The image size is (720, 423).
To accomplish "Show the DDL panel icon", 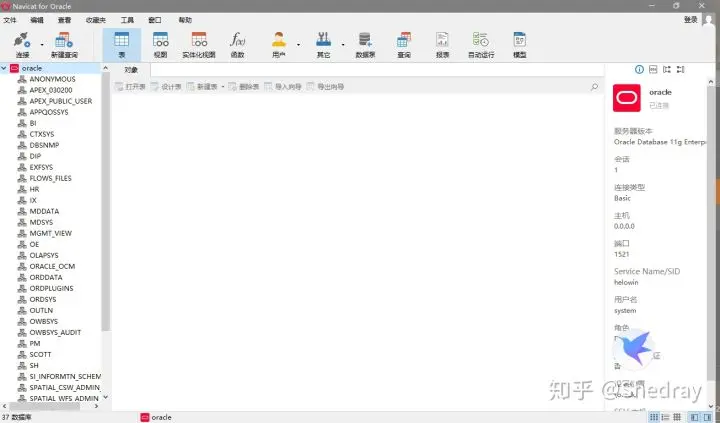I will (x=653, y=69).
